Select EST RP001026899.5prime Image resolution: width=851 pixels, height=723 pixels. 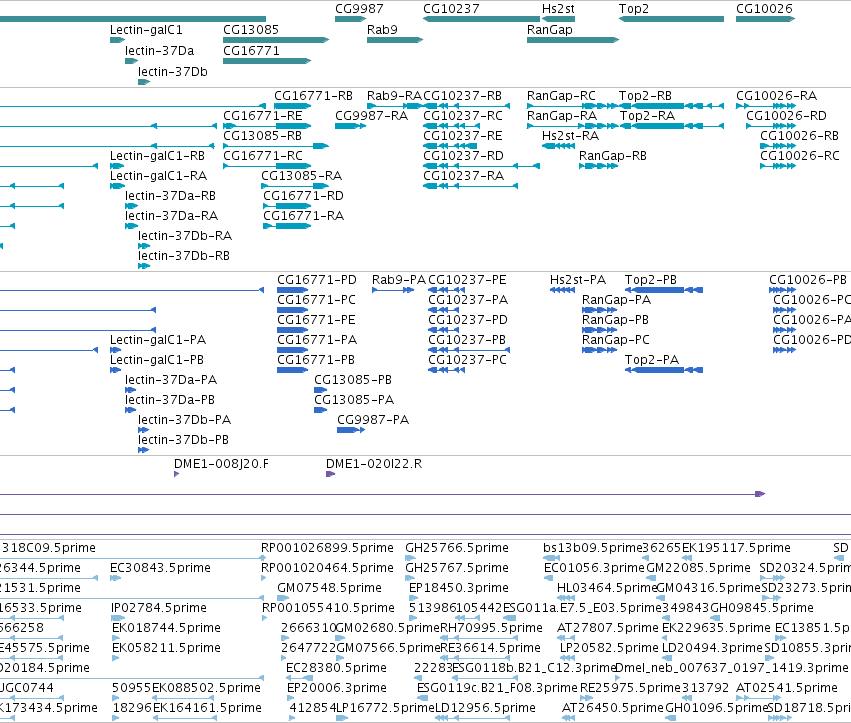[x=327, y=548]
